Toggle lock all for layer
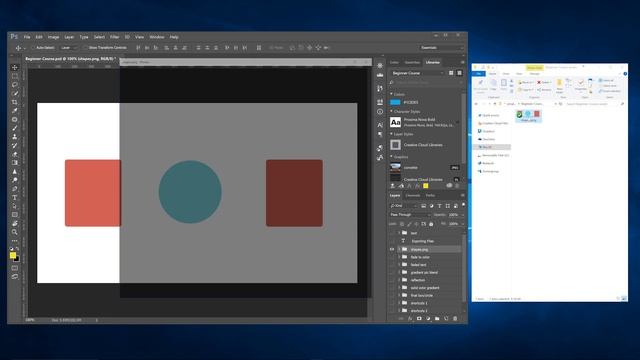Viewport: 640px width, 360px height. [431, 224]
